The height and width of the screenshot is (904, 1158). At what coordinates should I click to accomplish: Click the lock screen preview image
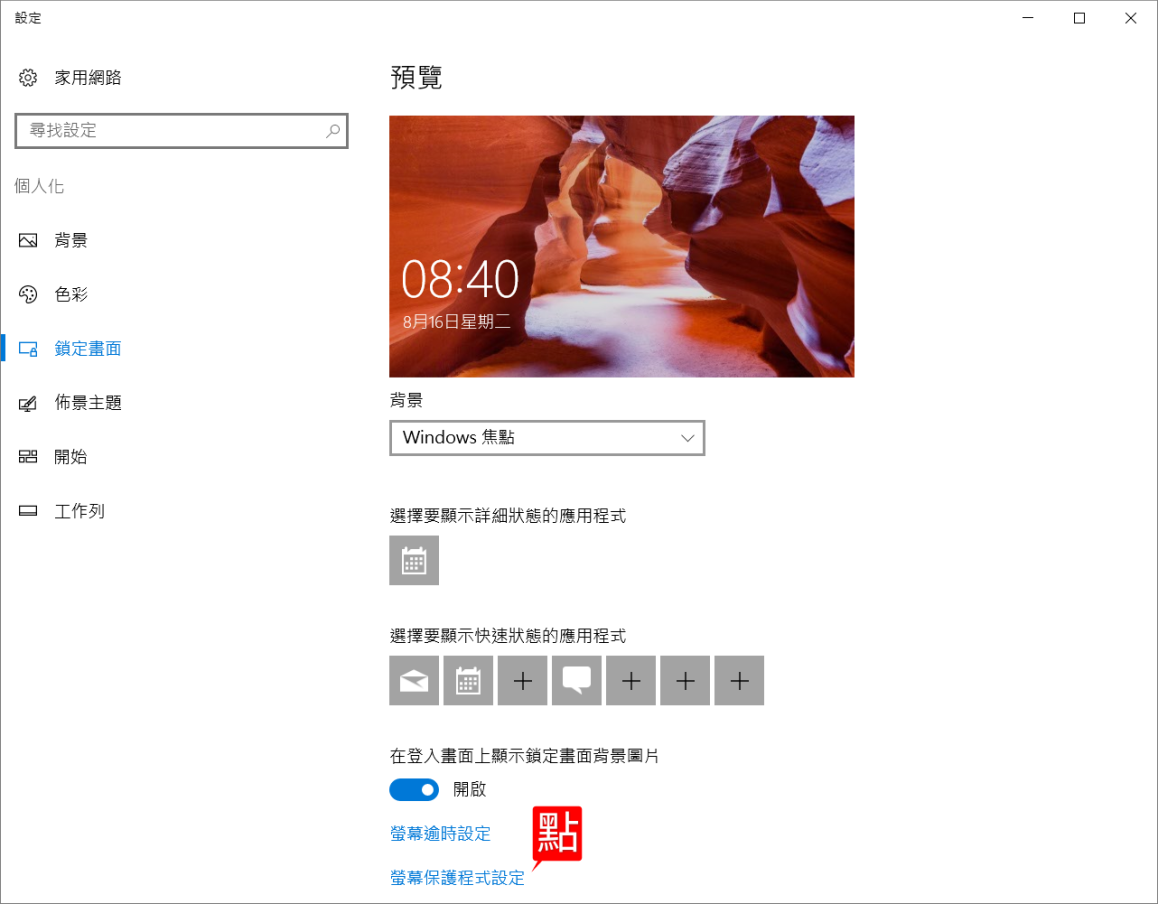pyautogui.click(x=621, y=246)
